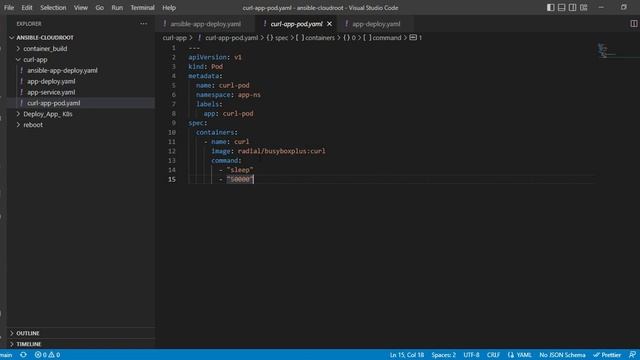Click Ln 15, Col 18 cursor position

pyautogui.click(x=407, y=355)
